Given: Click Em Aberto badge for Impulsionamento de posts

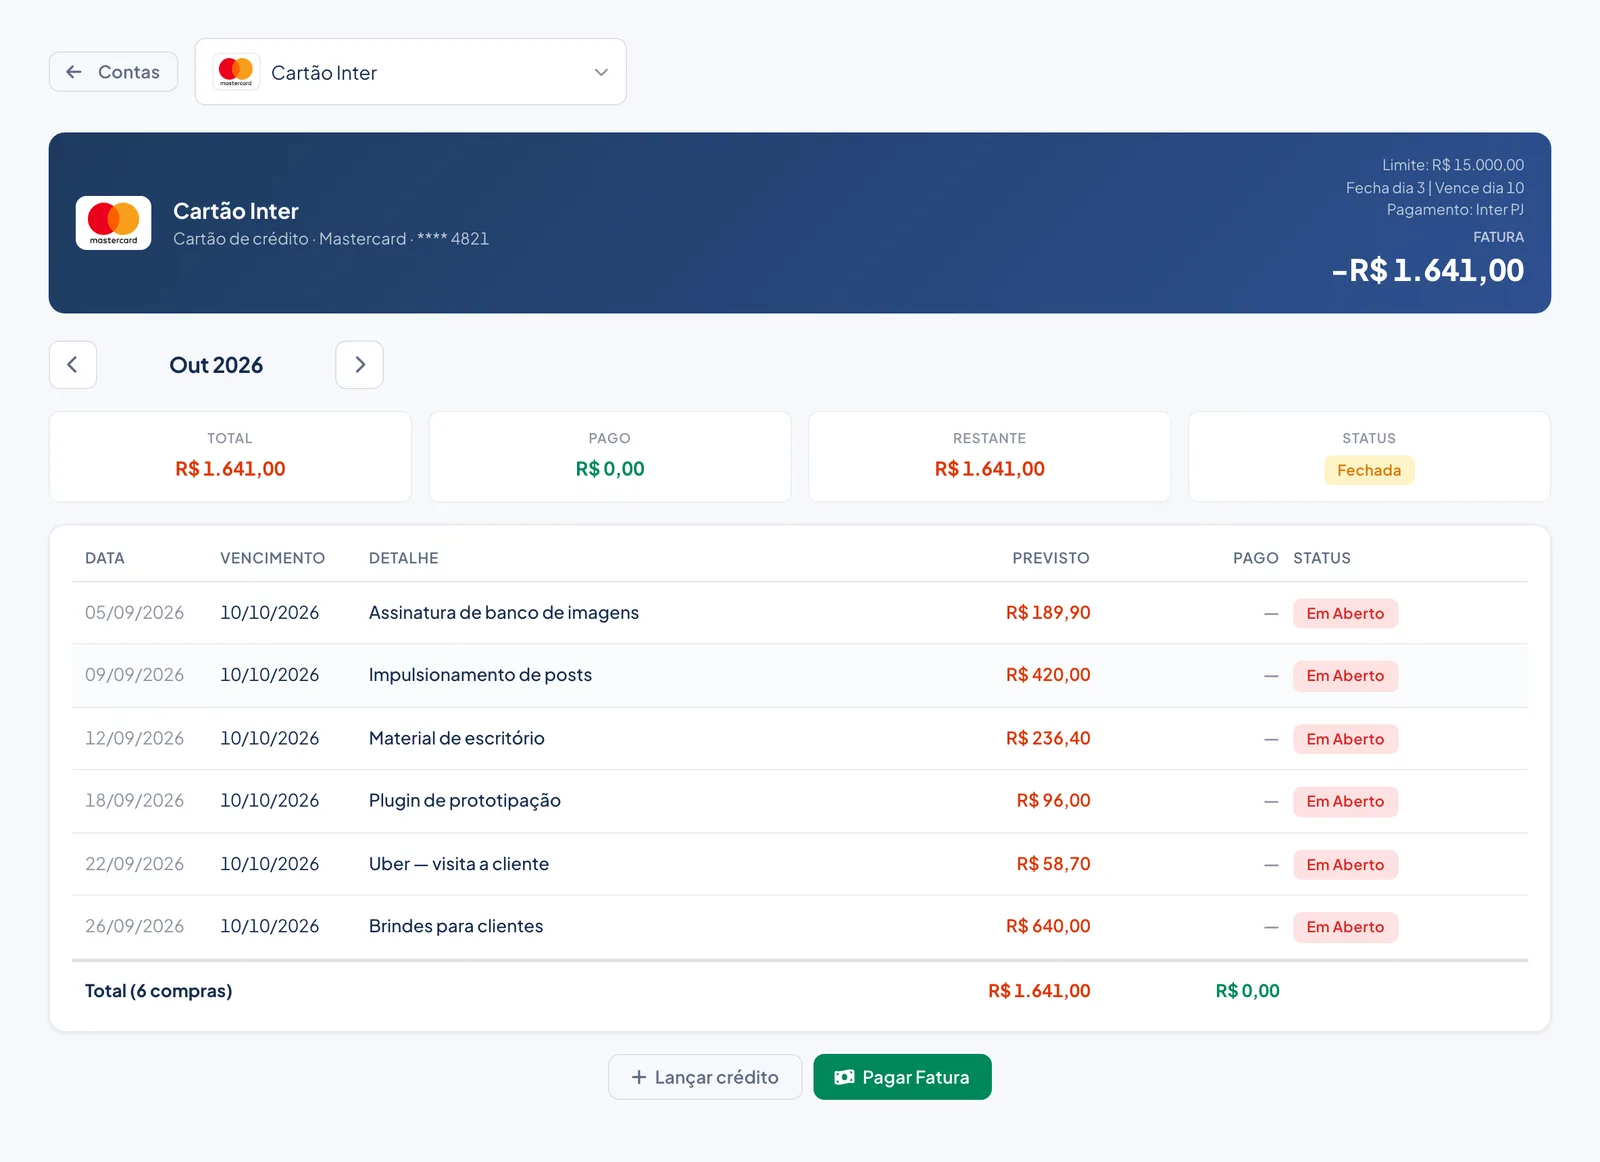Looking at the screenshot, I should tap(1345, 676).
